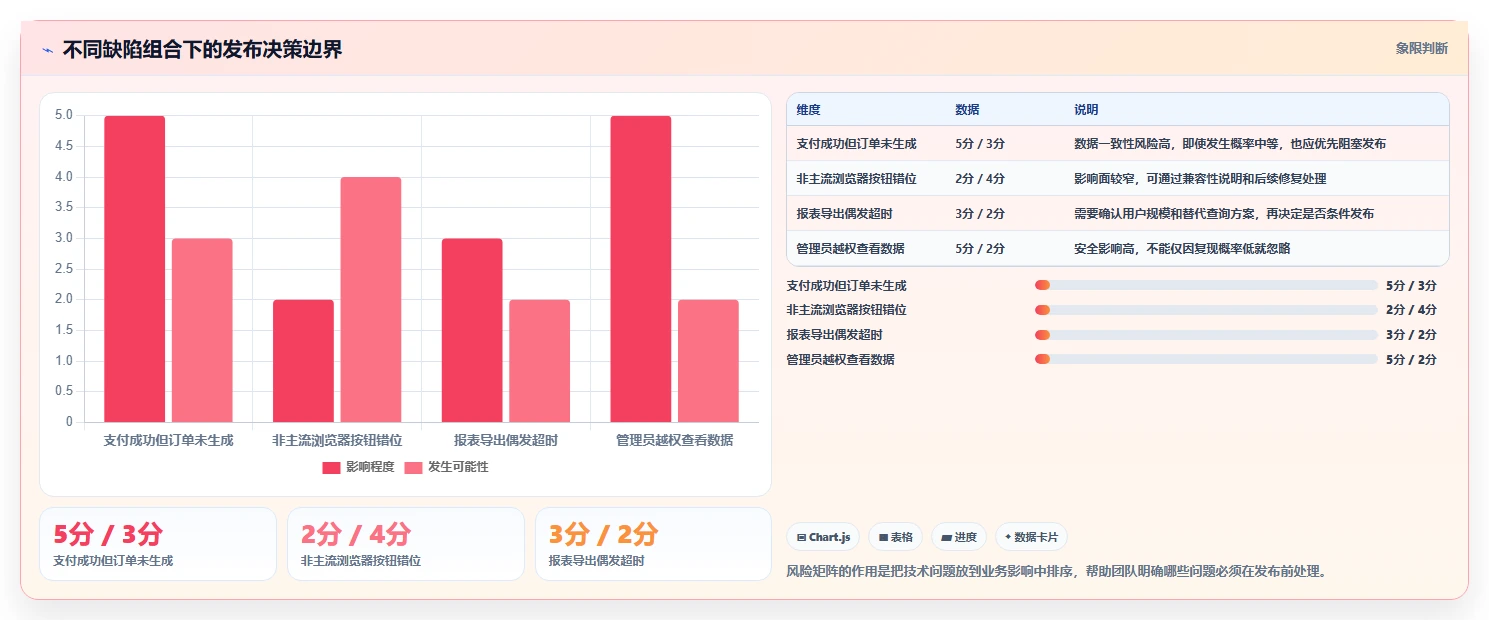Click x-axis label 非主流浏览器按钮错位
Image resolution: width=1489 pixels, height=620 pixels.
point(337,440)
